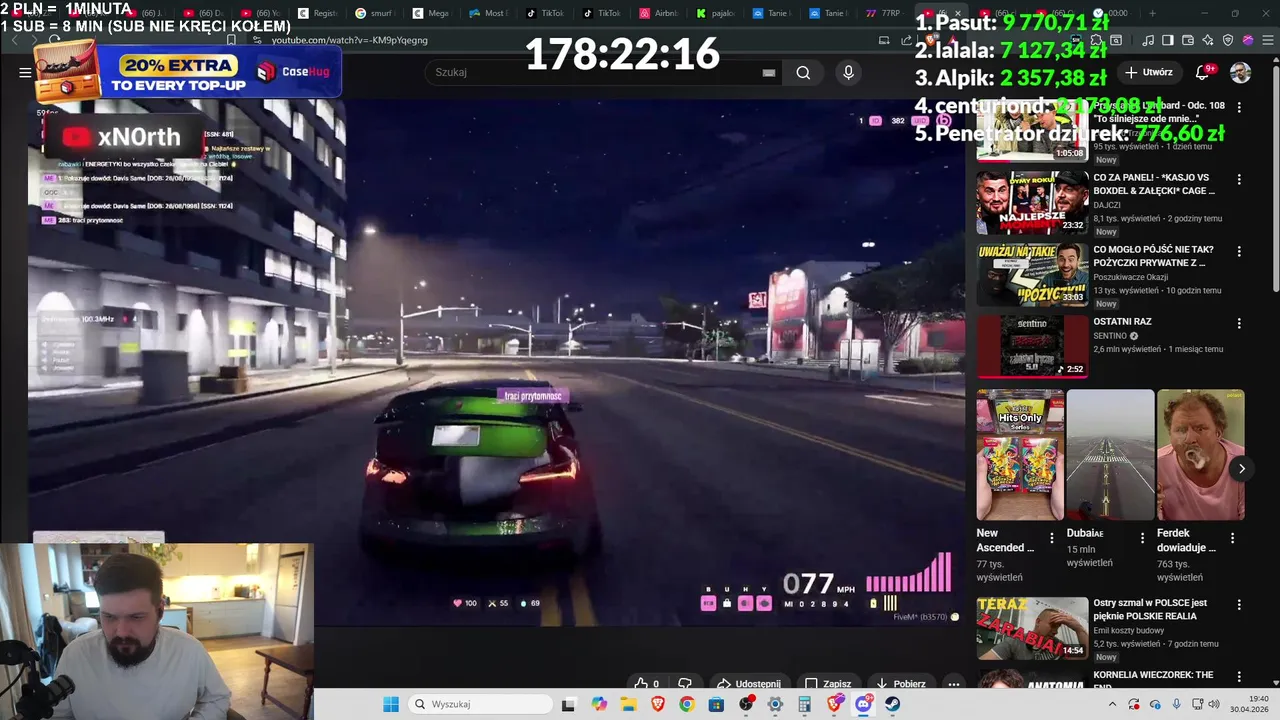Open the OSTATNI RAZ thumbnail by SENTINO

pos(1032,346)
